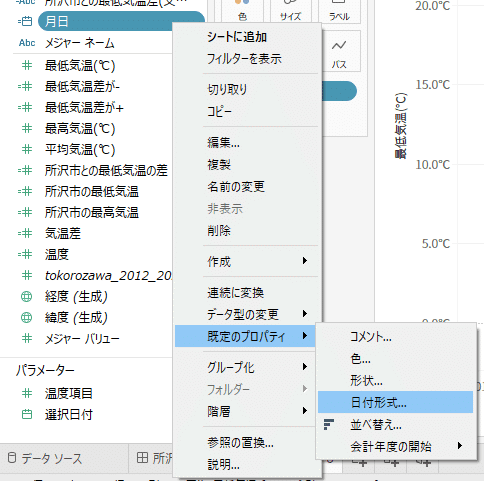Click calculated-number icon beside 最低気温差が-
The width and height of the screenshot is (484, 481).
(25, 86)
